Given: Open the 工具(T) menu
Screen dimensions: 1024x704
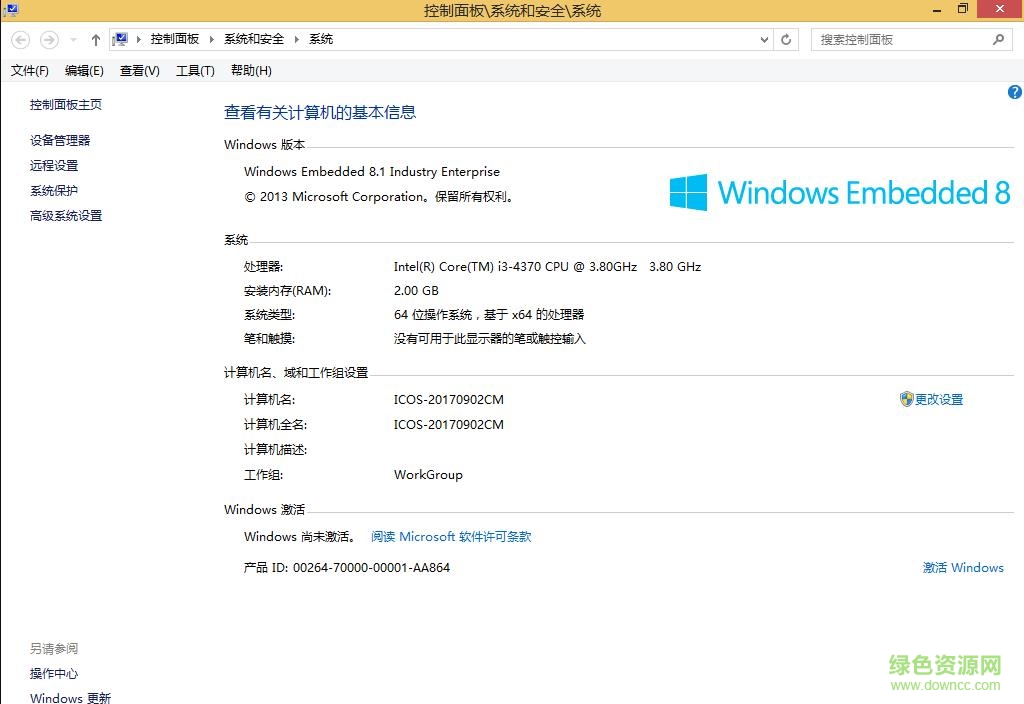Looking at the screenshot, I should pyautogui.click(x=195, y=71).
